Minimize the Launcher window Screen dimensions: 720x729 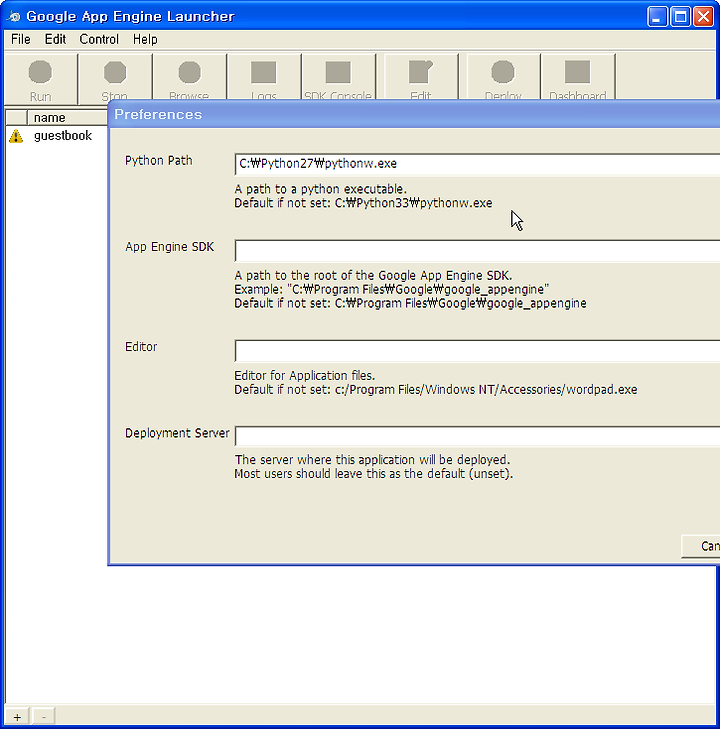pos(657,17)
